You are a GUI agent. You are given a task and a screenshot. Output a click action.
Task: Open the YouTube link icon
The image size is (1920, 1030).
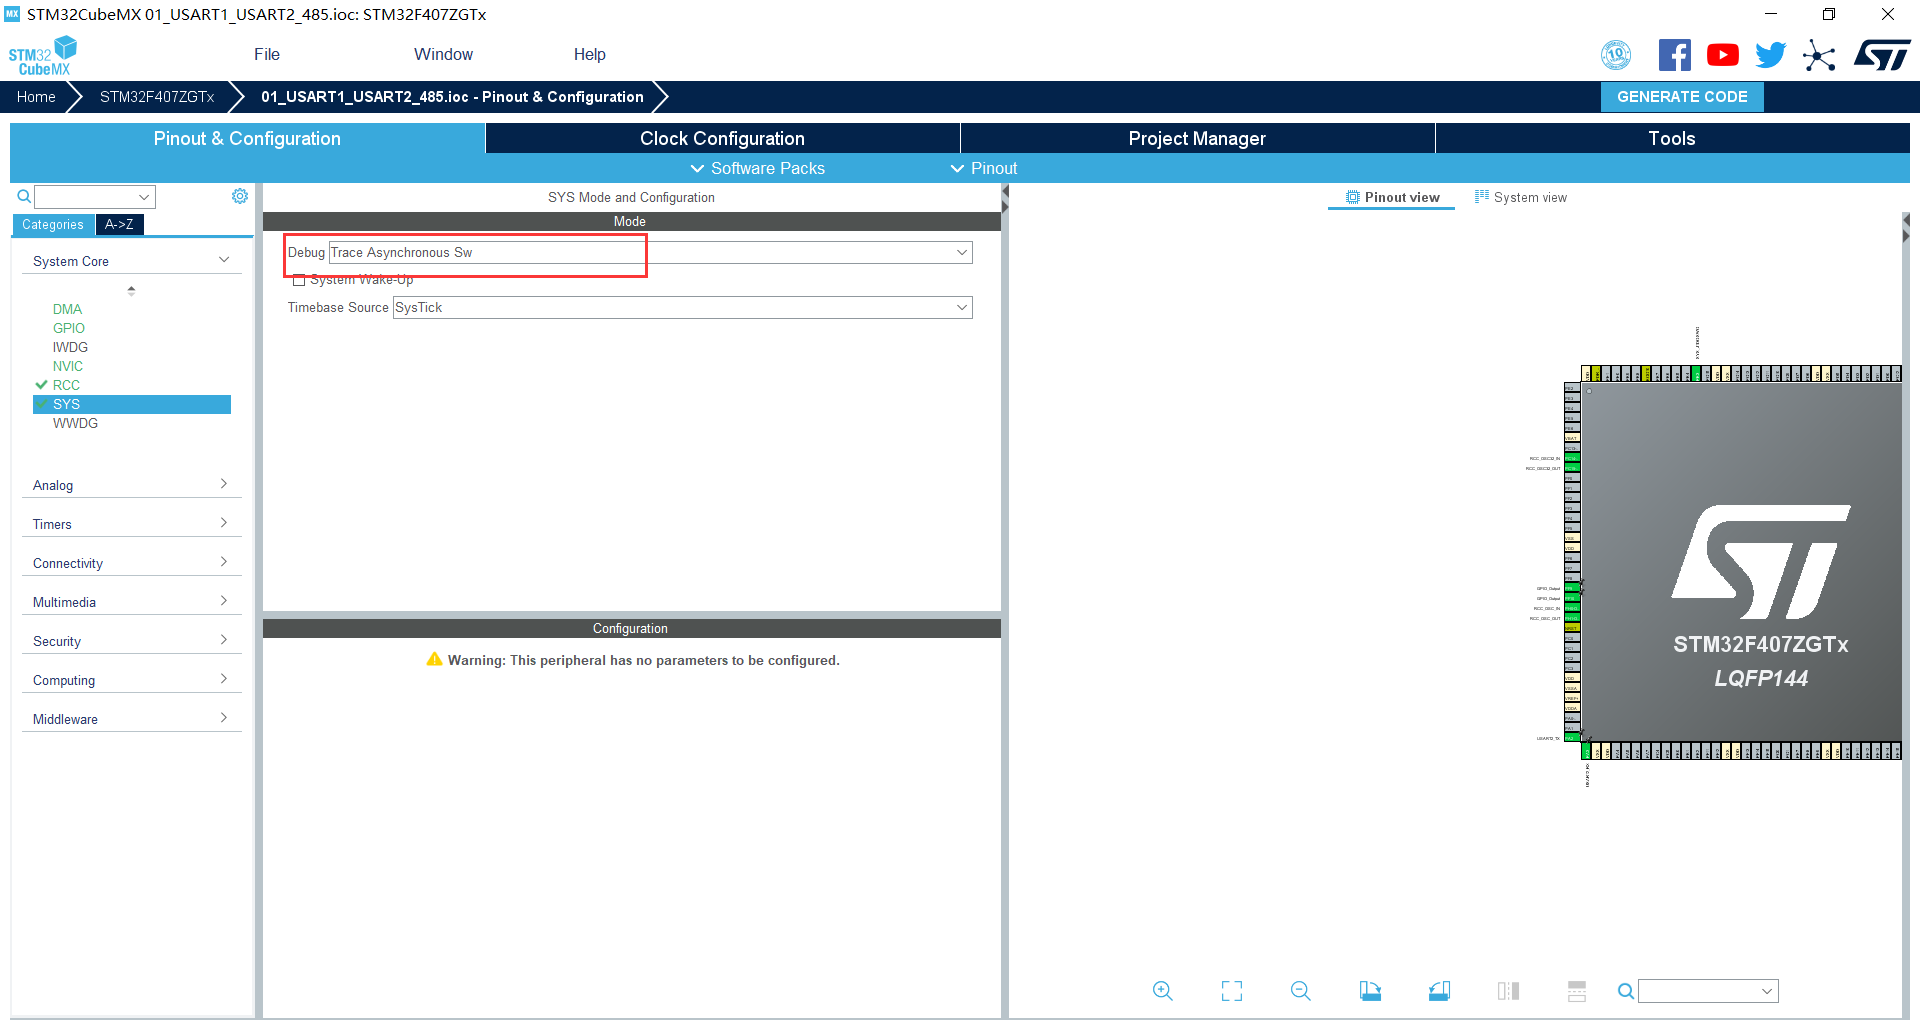pos(1722,55)
